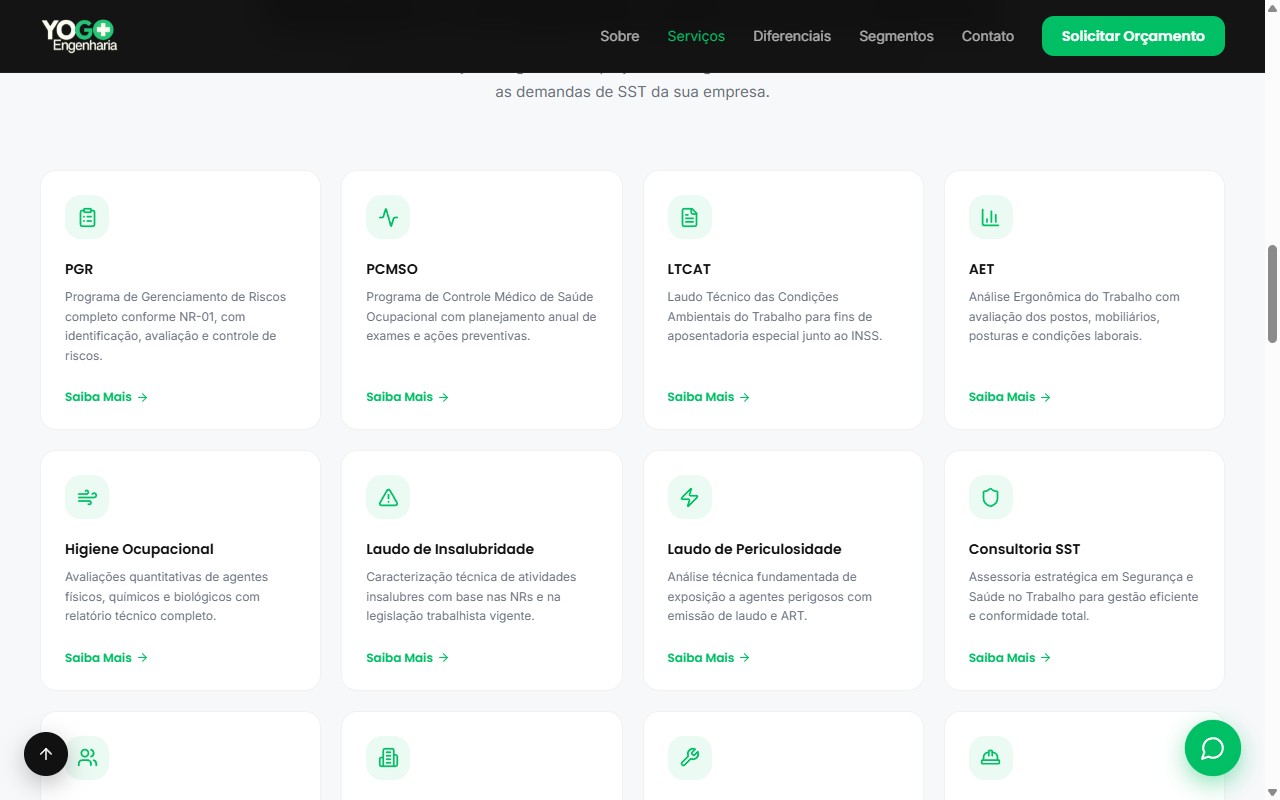Click the PCMSO card title
The width and height of the screenshot is (1280, 800).
coord(392,269)
